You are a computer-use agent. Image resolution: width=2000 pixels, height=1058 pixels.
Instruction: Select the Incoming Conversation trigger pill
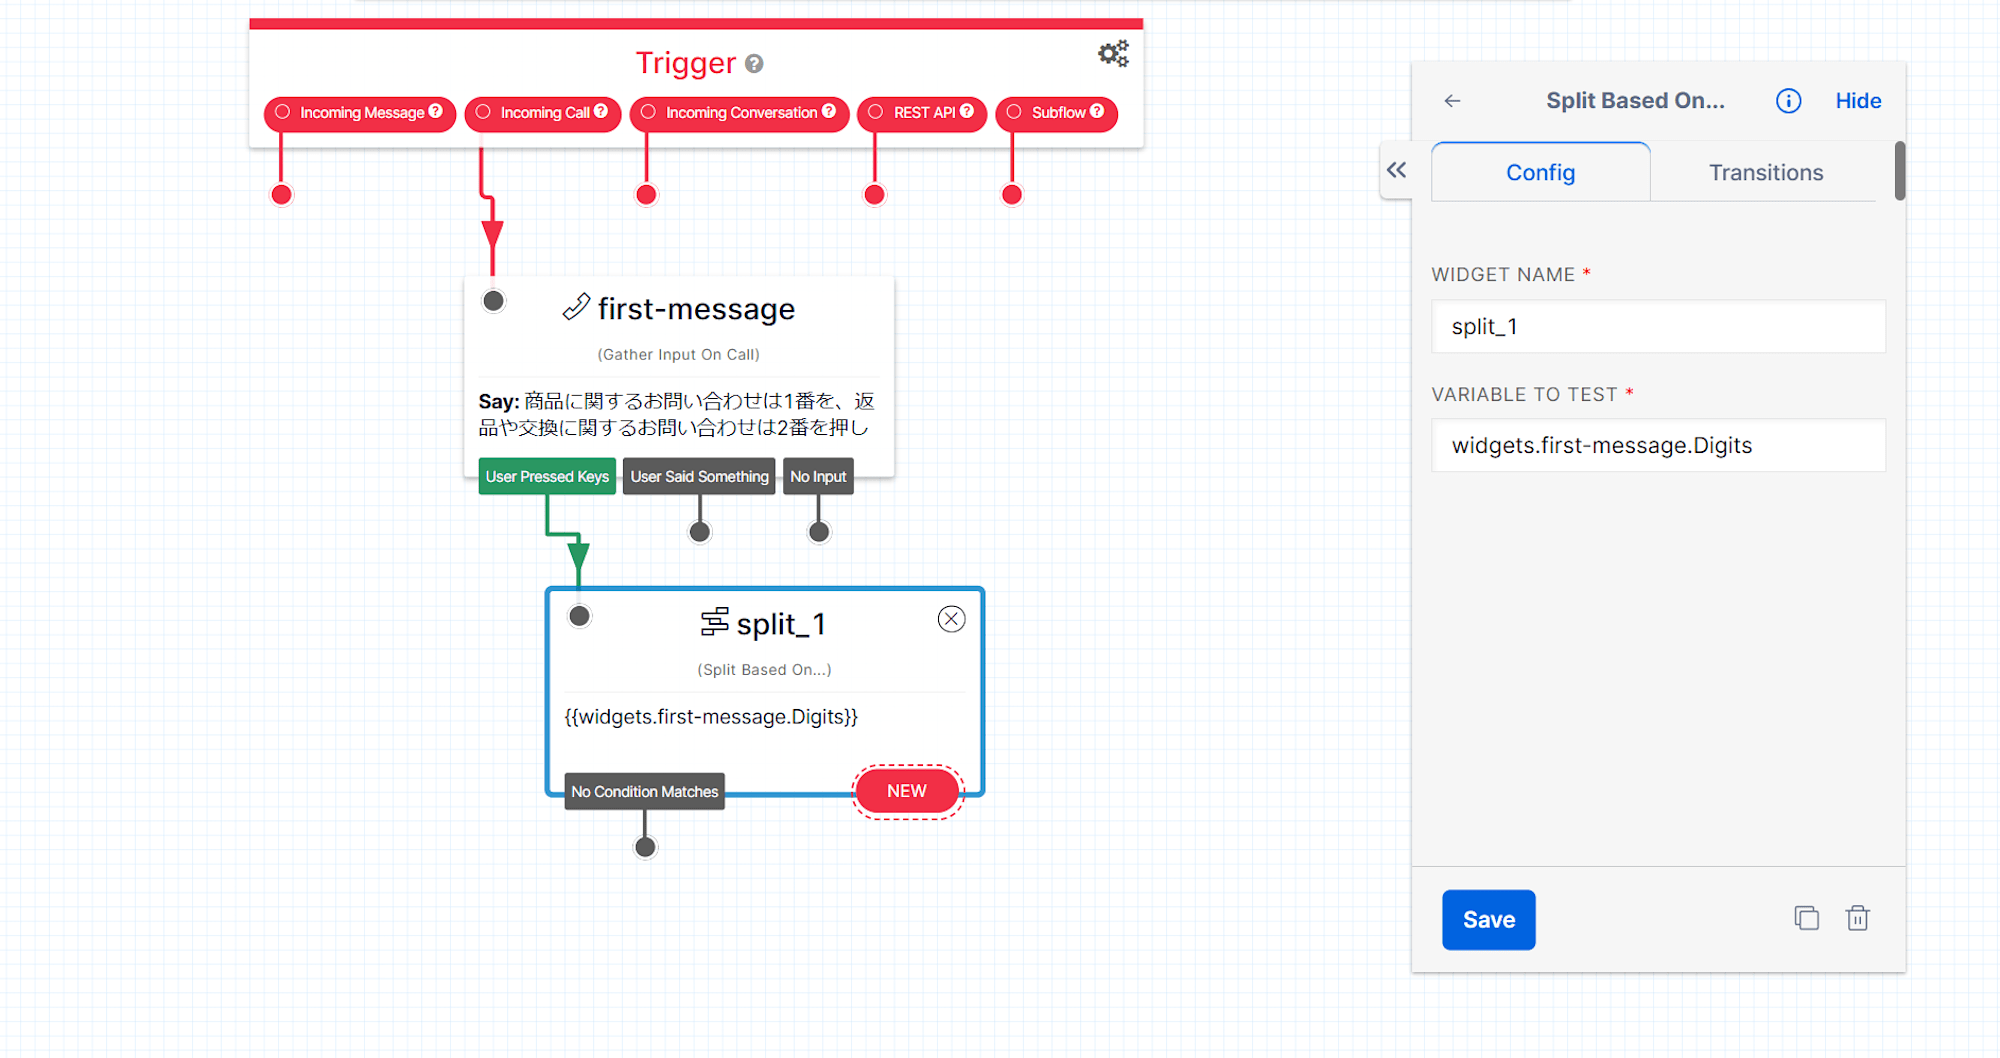(740, 113)
